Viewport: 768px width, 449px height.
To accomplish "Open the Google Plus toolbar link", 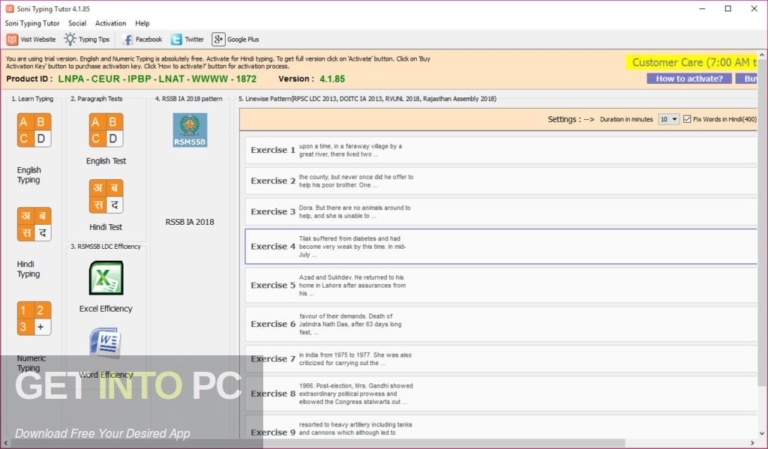I will click(x=236, y=39).
